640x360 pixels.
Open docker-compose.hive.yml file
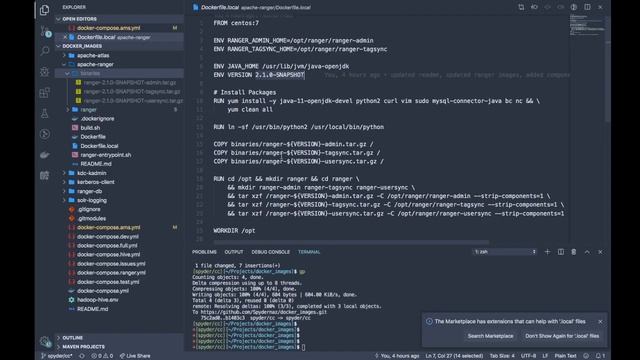pyautogui.click(x=108, y=255)
